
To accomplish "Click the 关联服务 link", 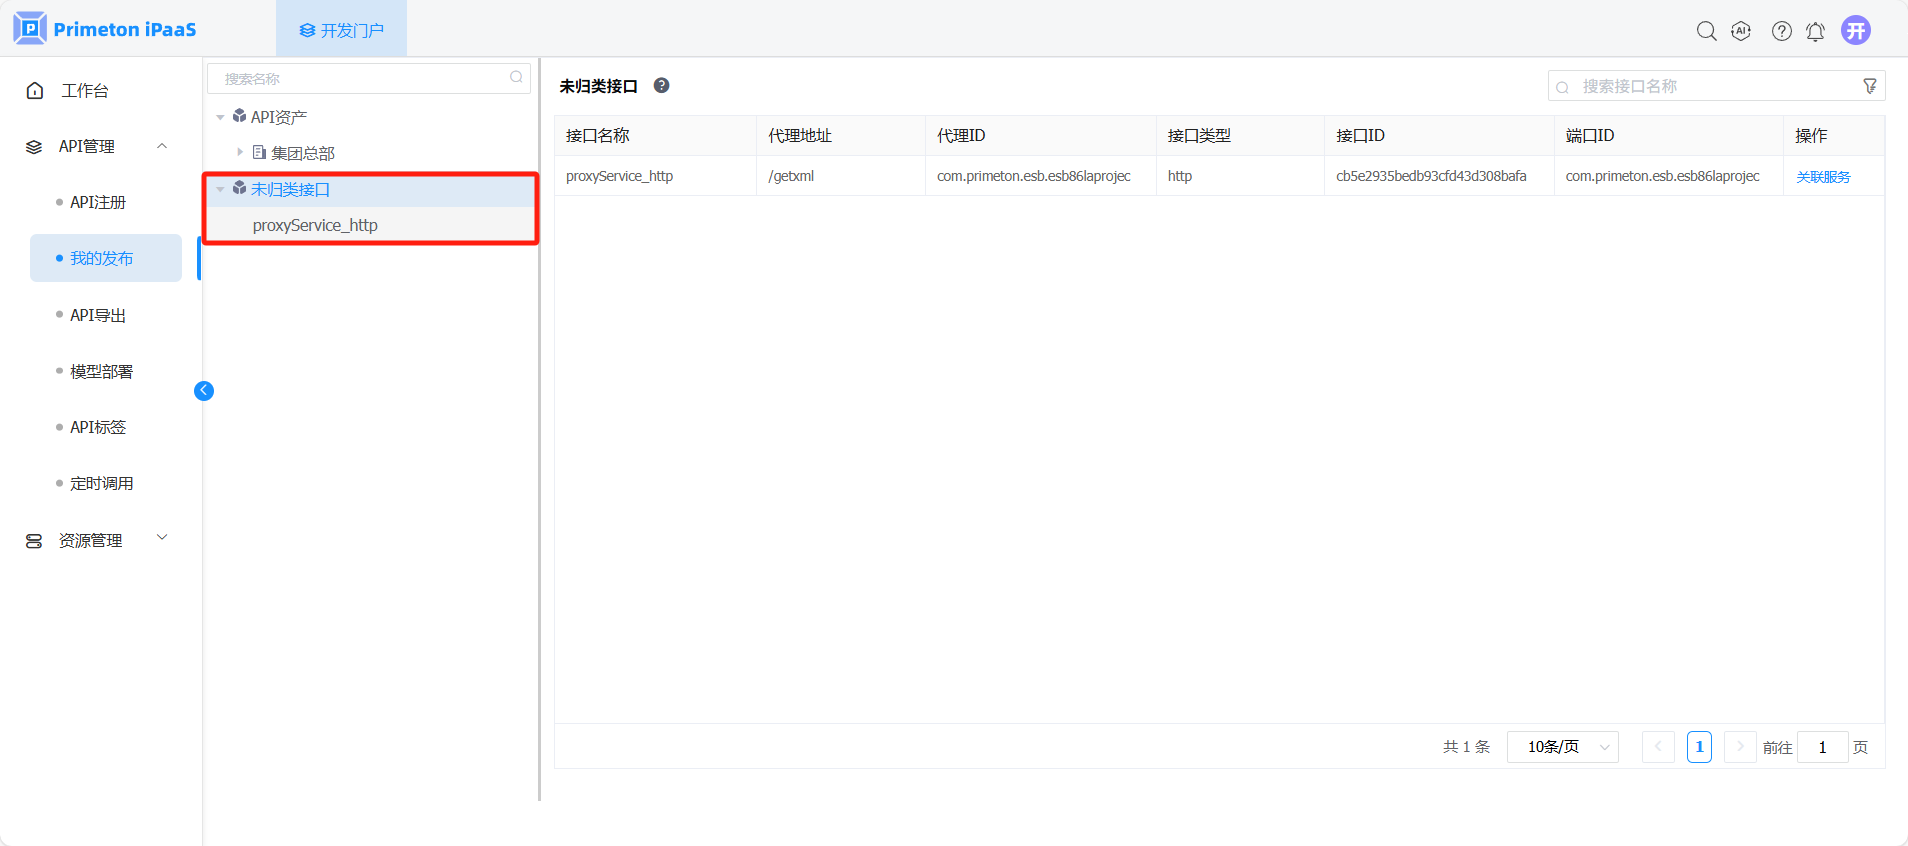I will pos(1823,177).
